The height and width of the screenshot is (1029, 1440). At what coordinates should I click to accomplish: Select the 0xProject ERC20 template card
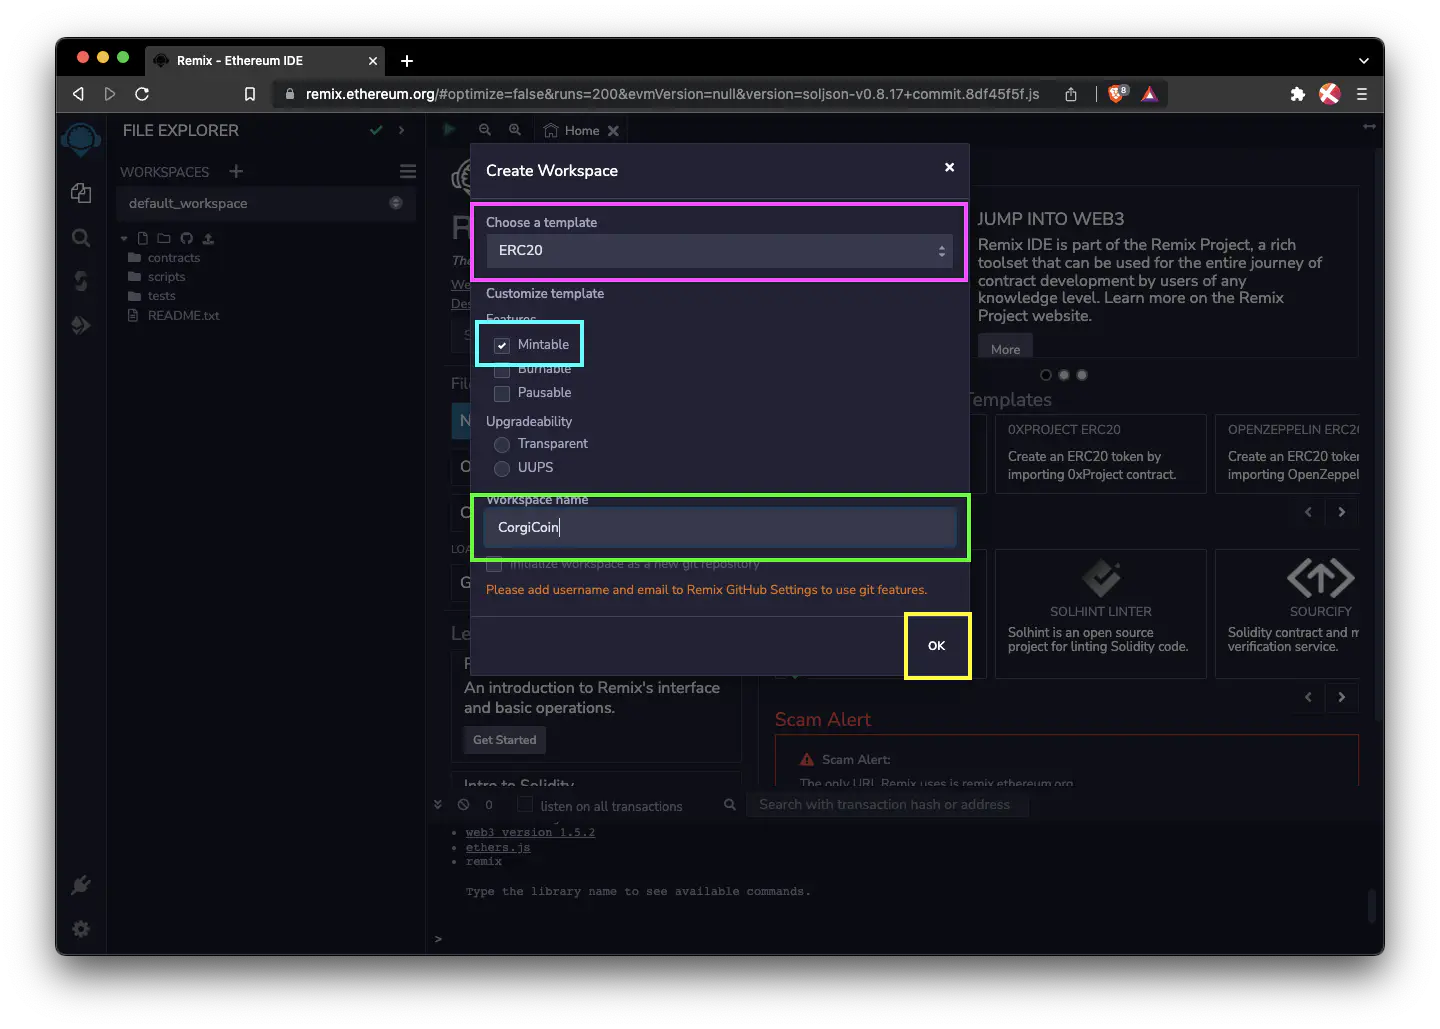[x=1100, y=453]
